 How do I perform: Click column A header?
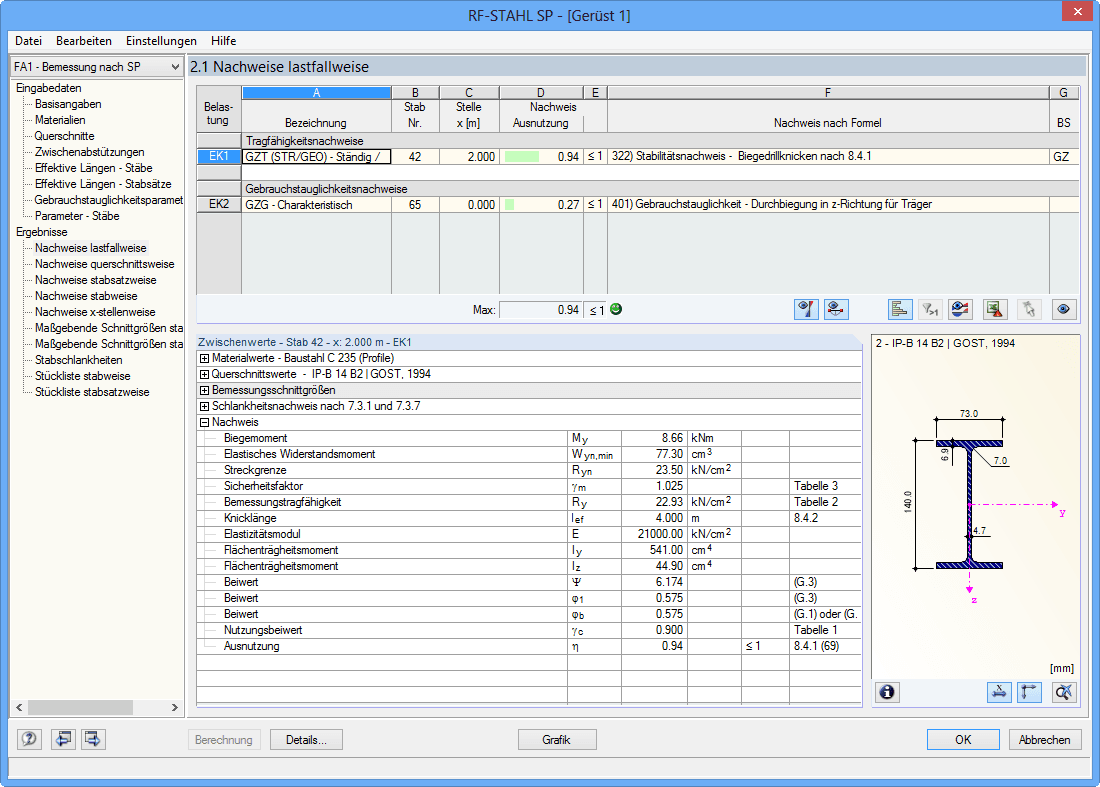click(316, 93)
